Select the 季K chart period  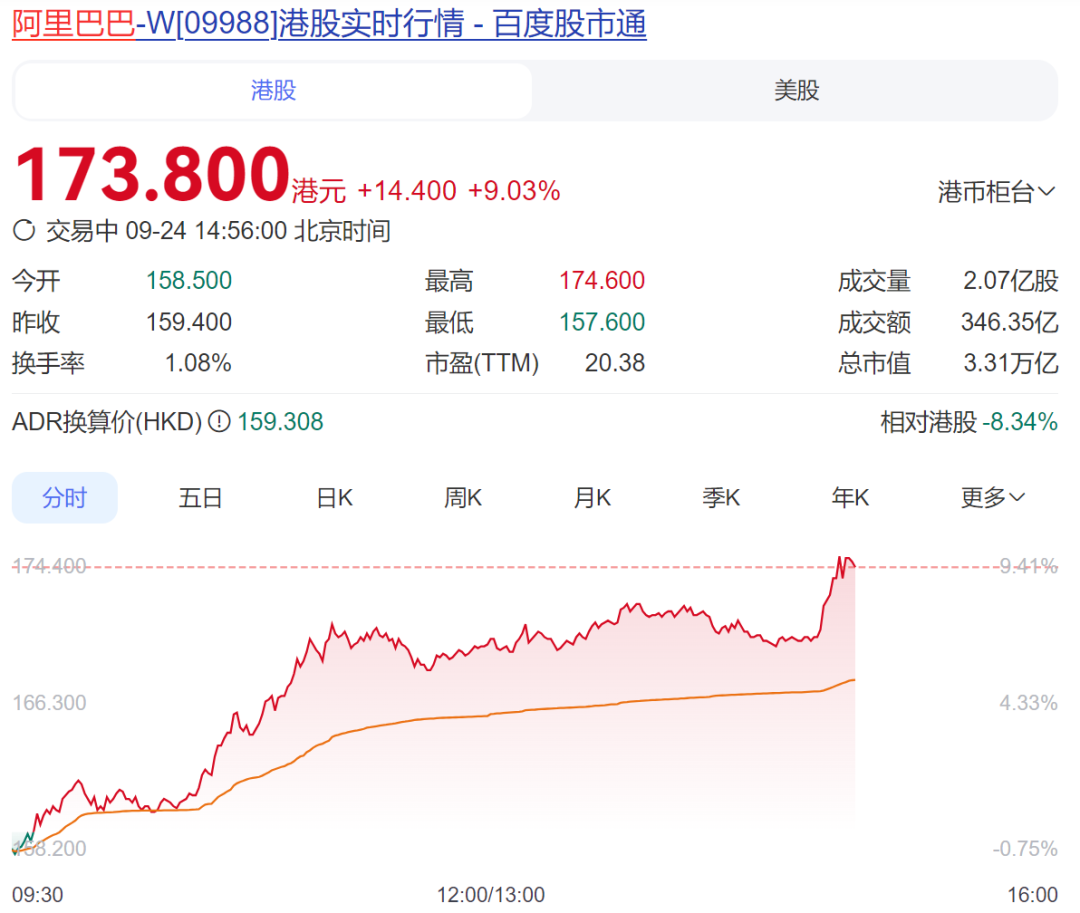[721, 497]
